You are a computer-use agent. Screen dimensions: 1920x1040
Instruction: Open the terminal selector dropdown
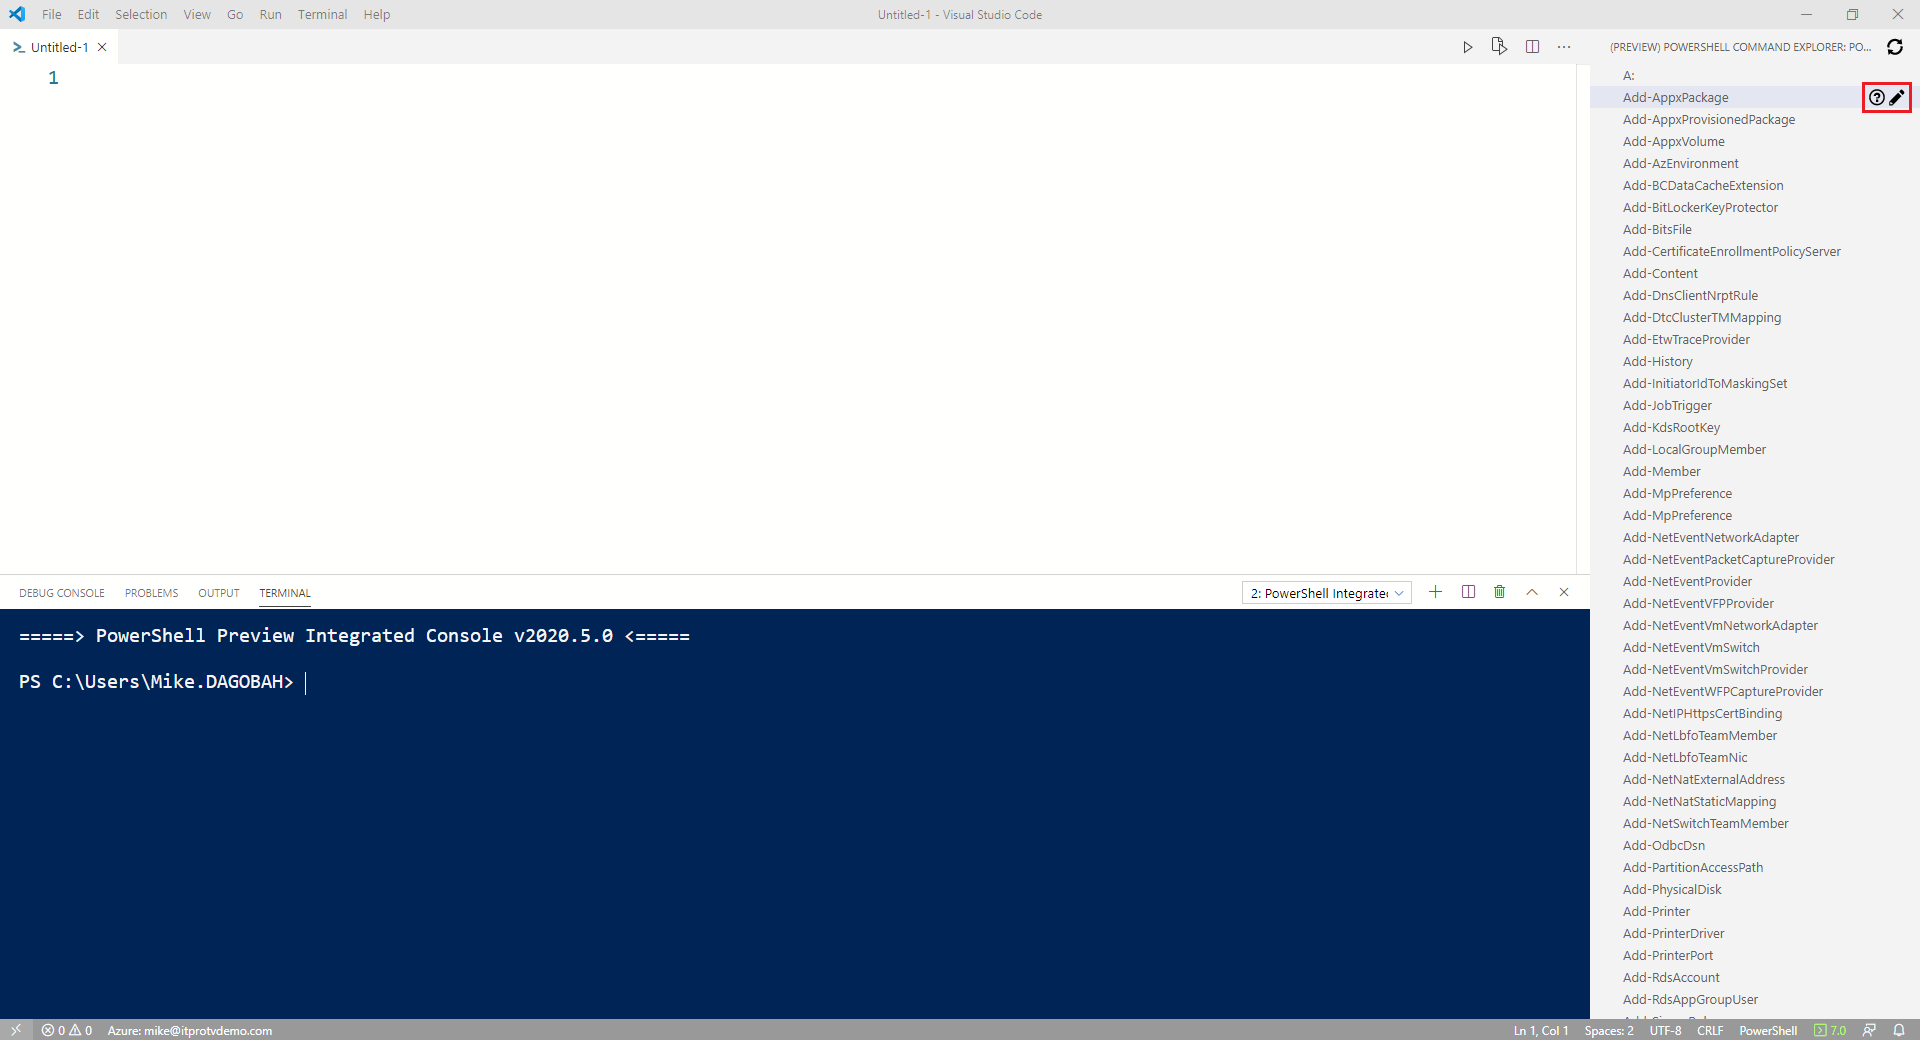pos(1327,593)
